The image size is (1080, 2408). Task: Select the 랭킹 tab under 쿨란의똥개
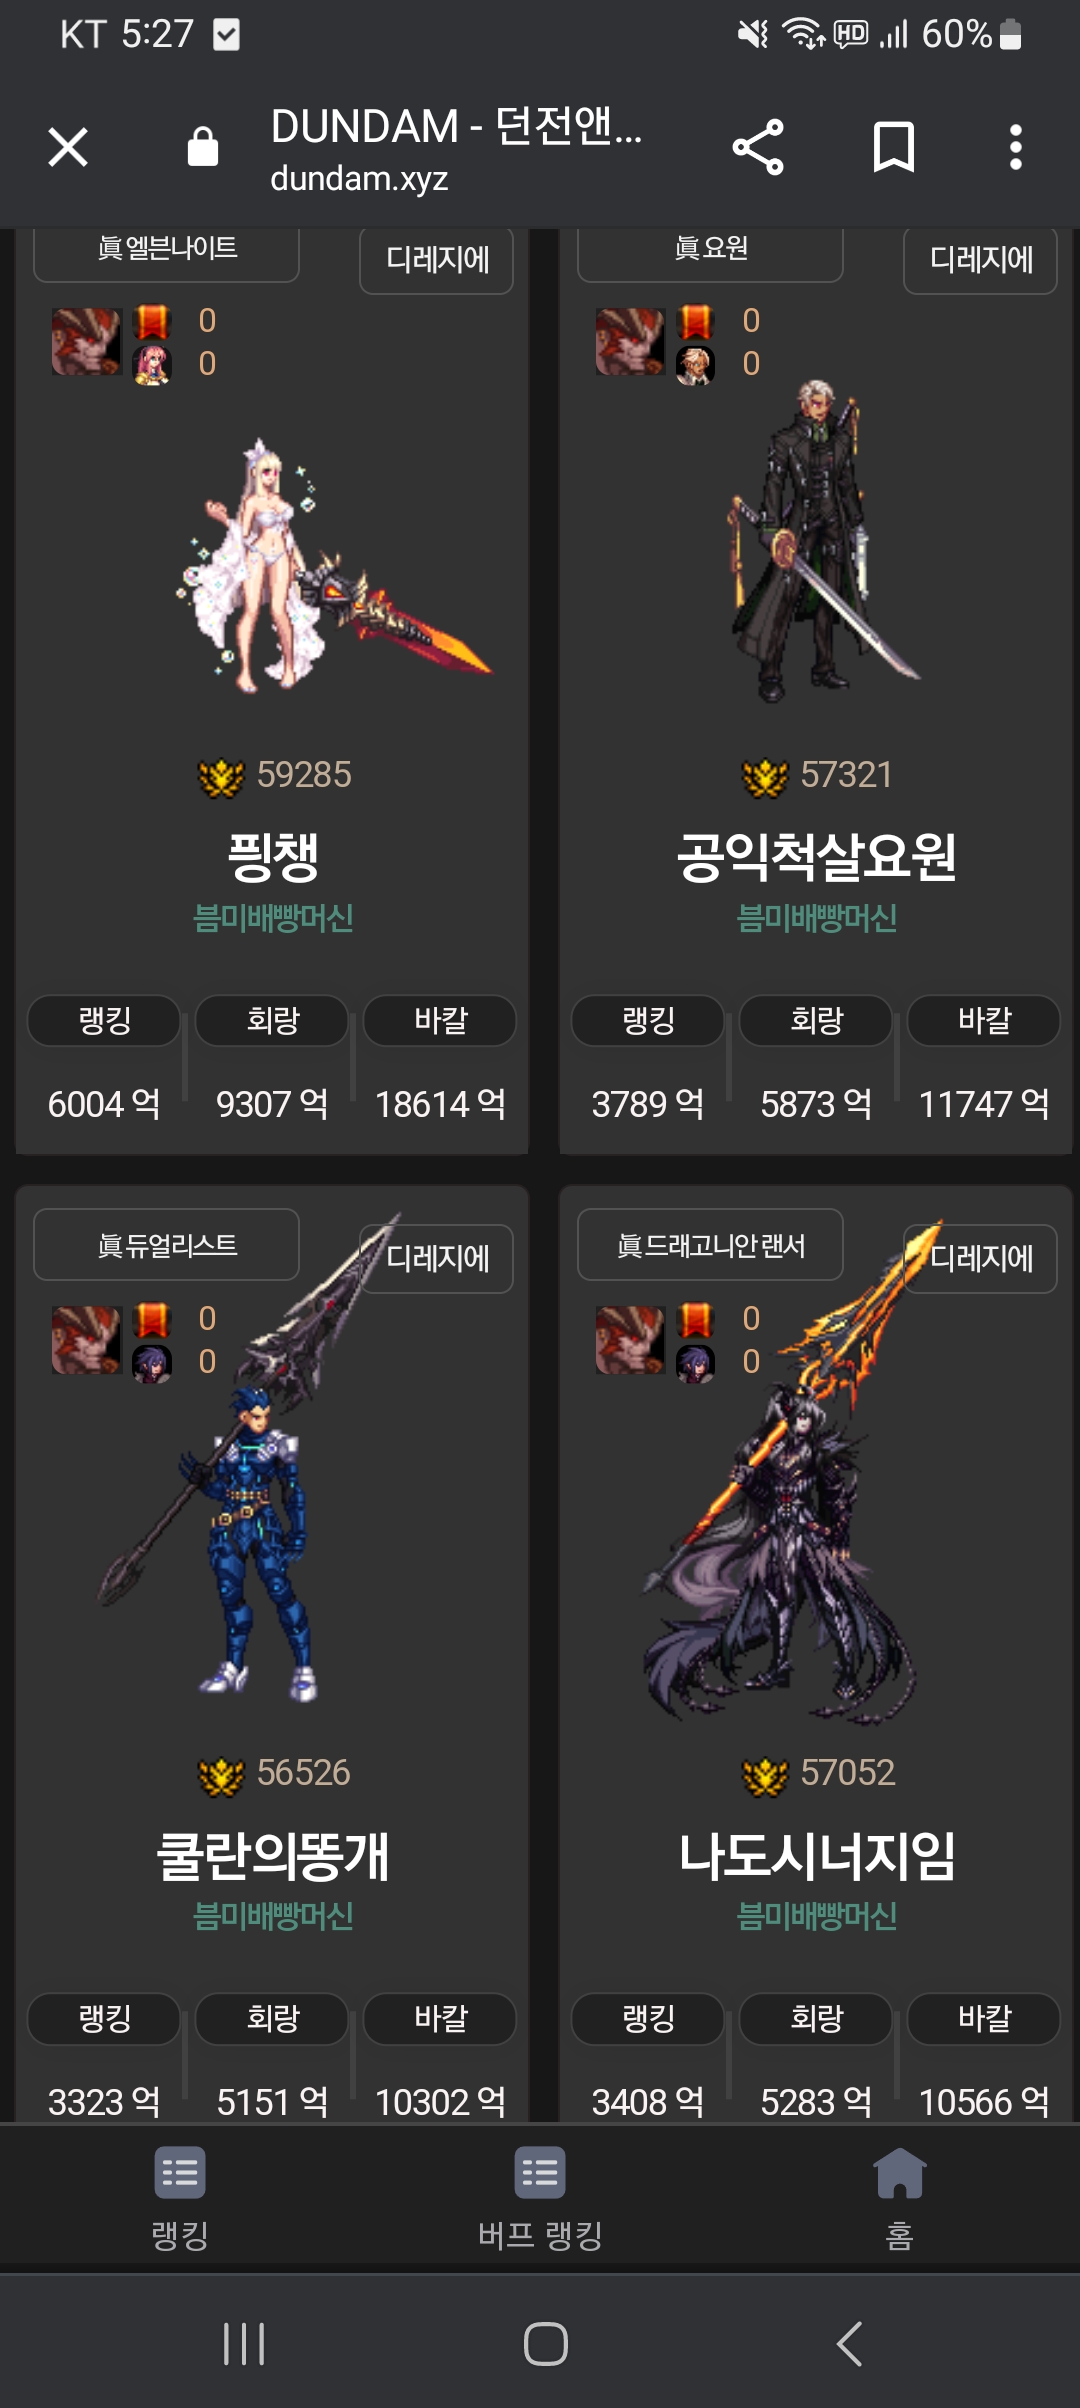coord(104,2019)
